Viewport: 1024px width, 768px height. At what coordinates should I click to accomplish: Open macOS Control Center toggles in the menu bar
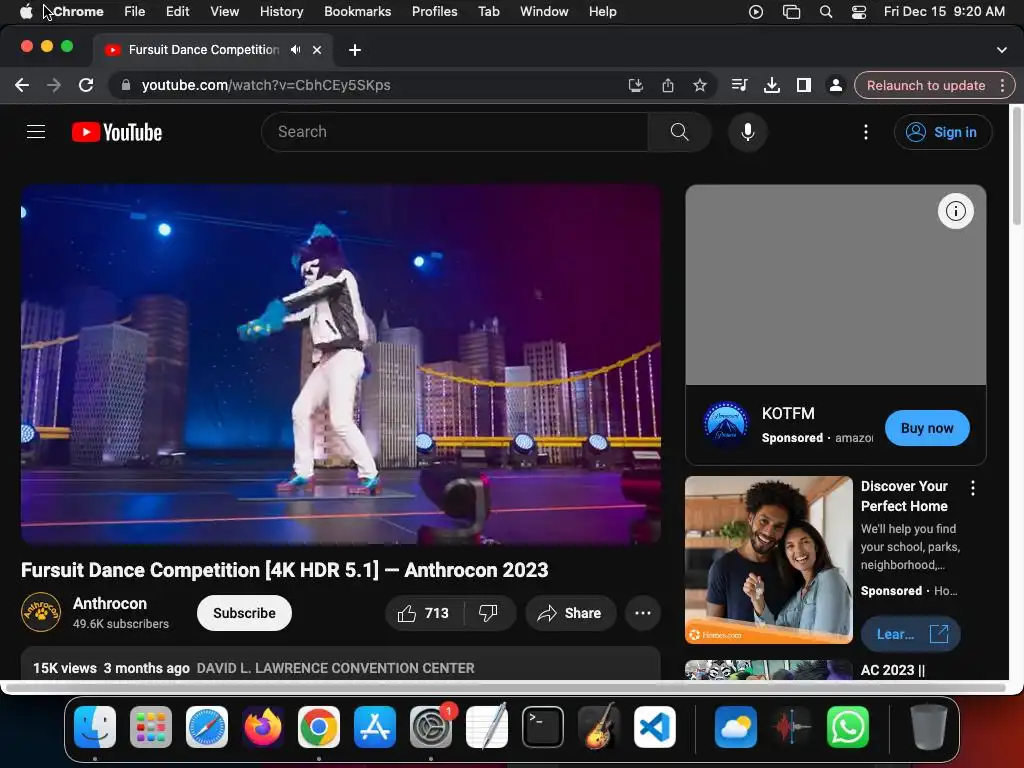tap(858, 12)
